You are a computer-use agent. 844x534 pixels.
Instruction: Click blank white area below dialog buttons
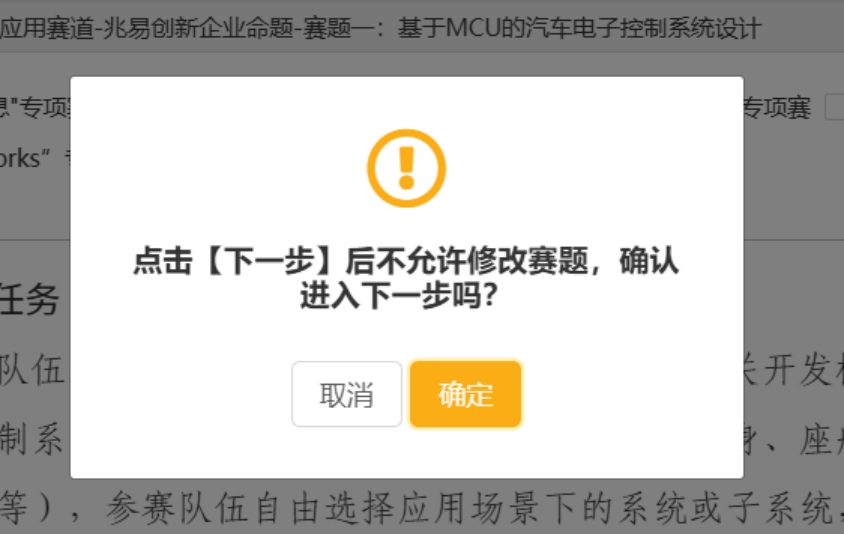point(406,453)
